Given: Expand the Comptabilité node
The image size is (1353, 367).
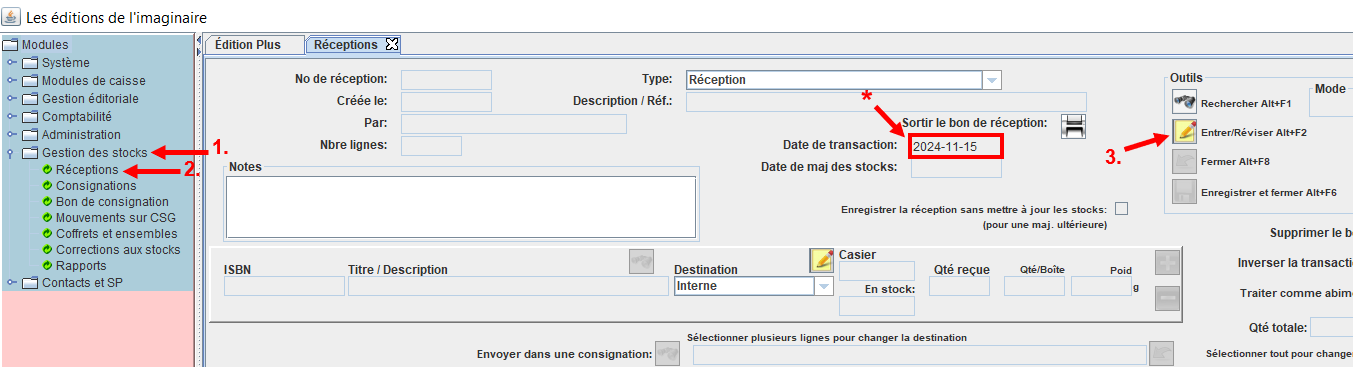Looking at the screenshot, I should click(x=11, y=117).
